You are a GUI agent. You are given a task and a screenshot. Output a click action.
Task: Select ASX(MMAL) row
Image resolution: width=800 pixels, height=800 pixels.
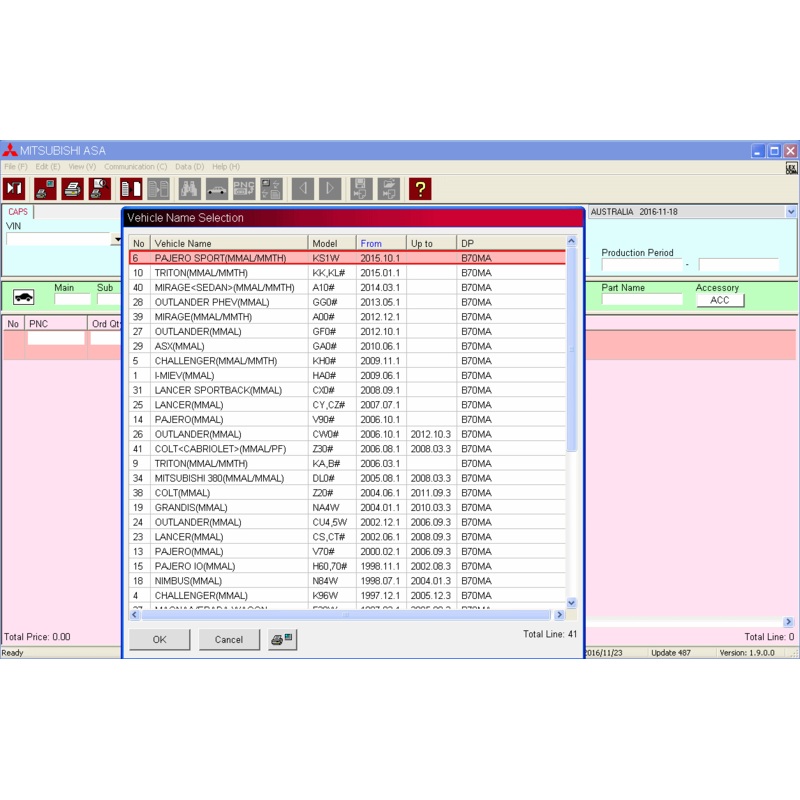tap(347, 346)
